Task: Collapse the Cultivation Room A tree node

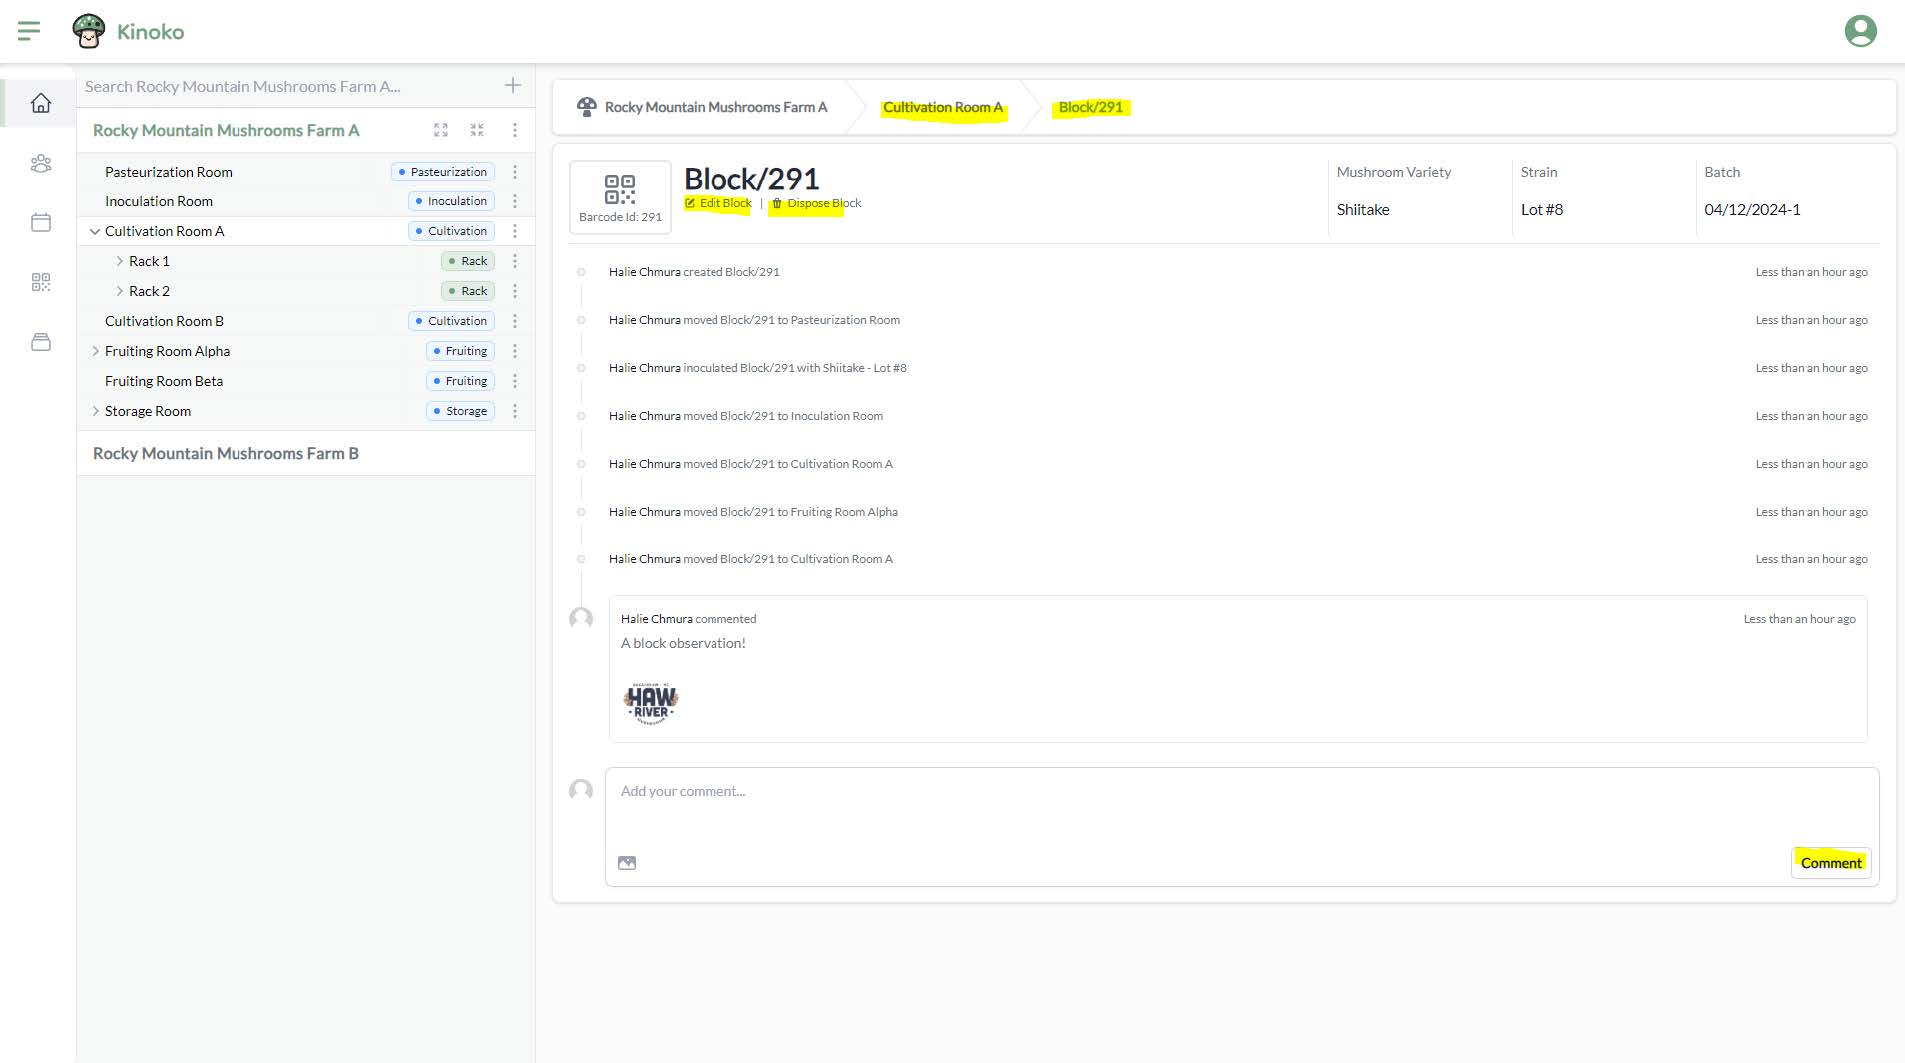Action: point(95,231)
